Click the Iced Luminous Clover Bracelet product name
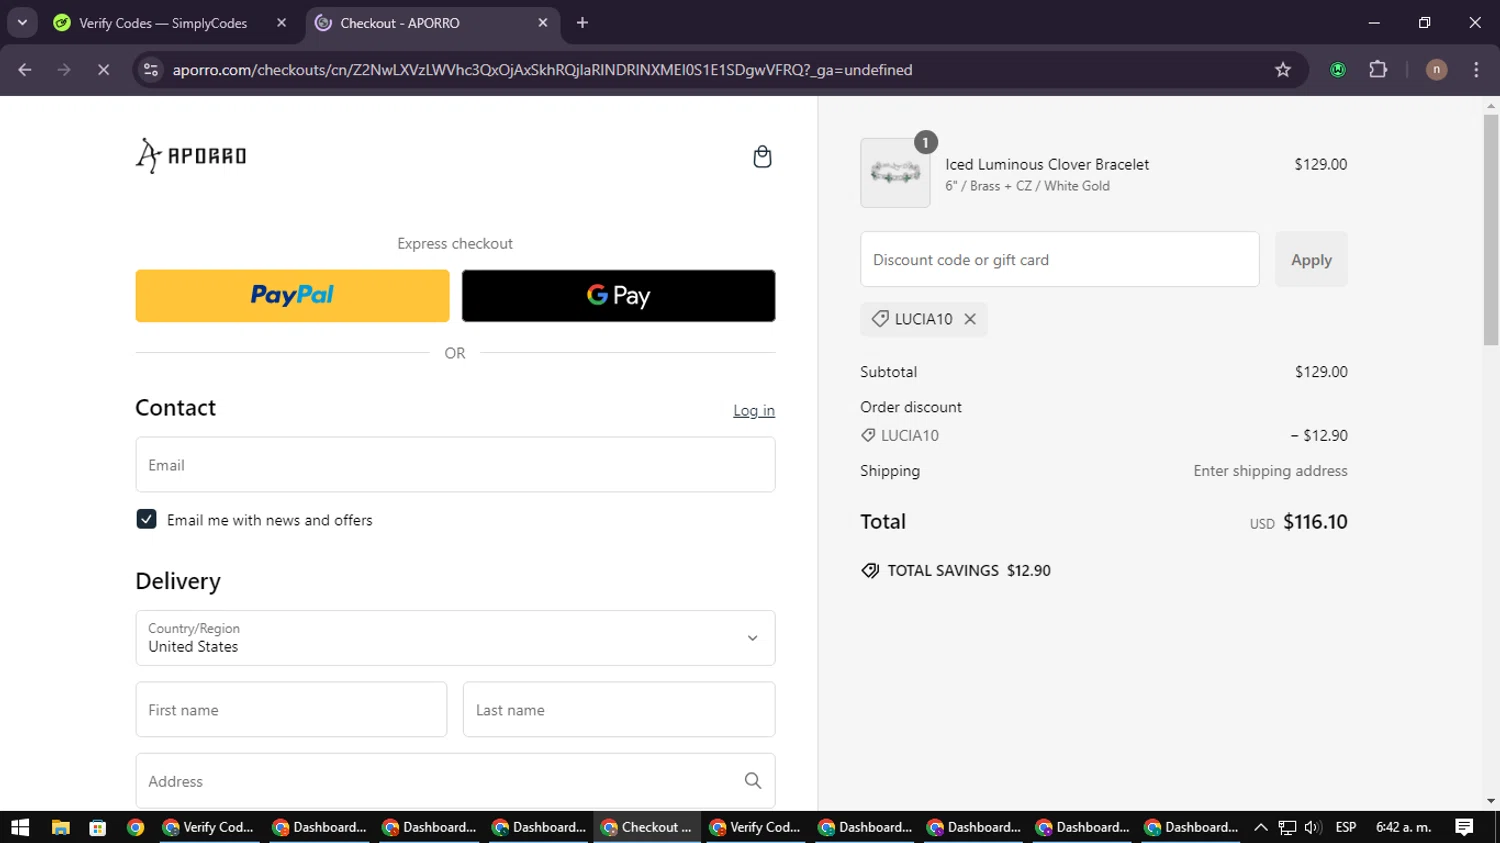Viewport: 1500px width, 843px height. coord(1047,164)
